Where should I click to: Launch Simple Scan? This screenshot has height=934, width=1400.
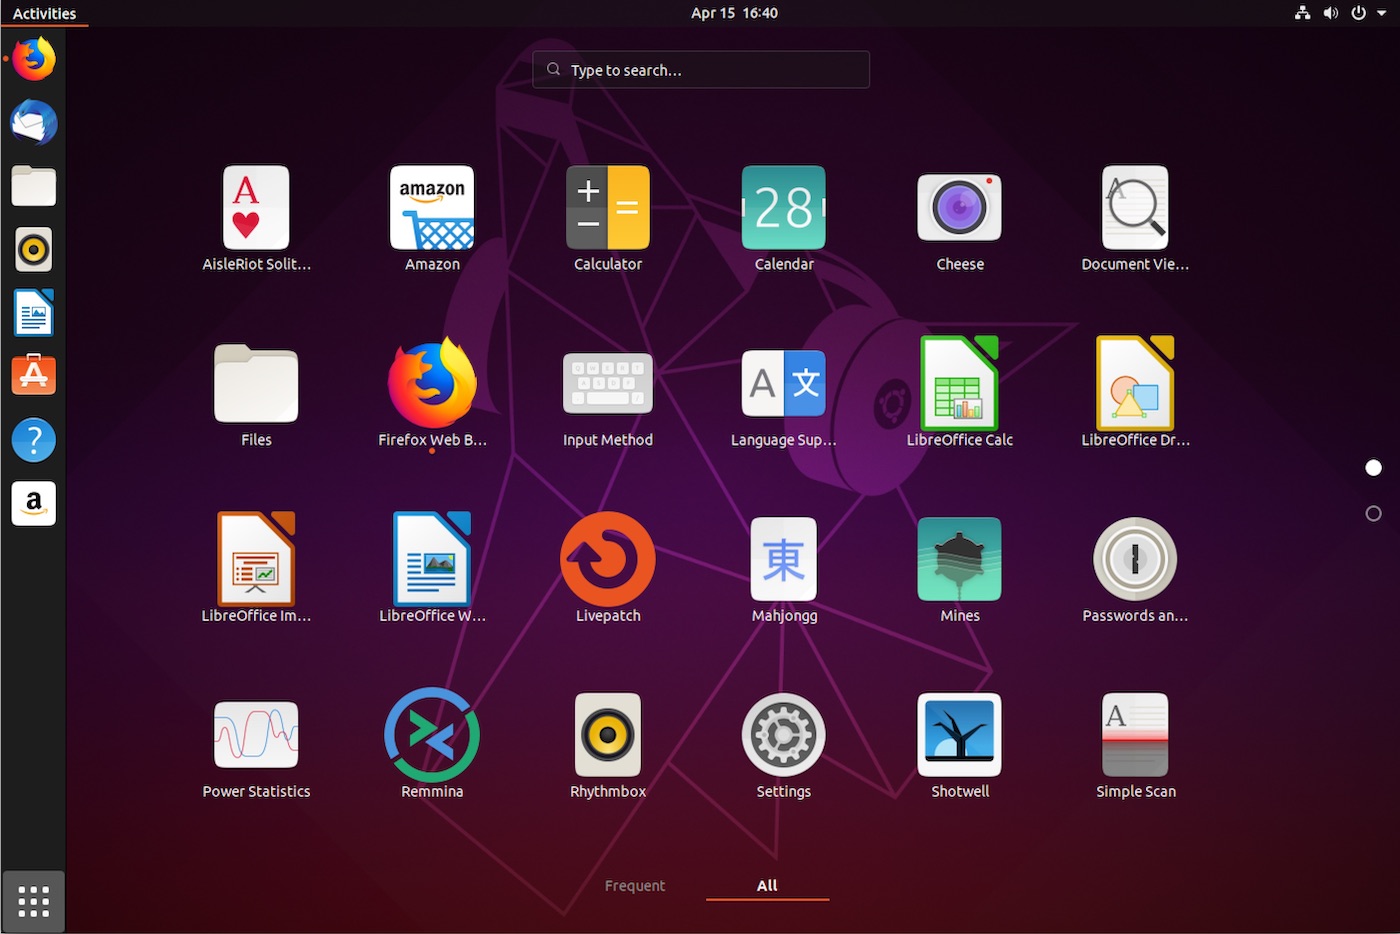tap(1135, 735)
